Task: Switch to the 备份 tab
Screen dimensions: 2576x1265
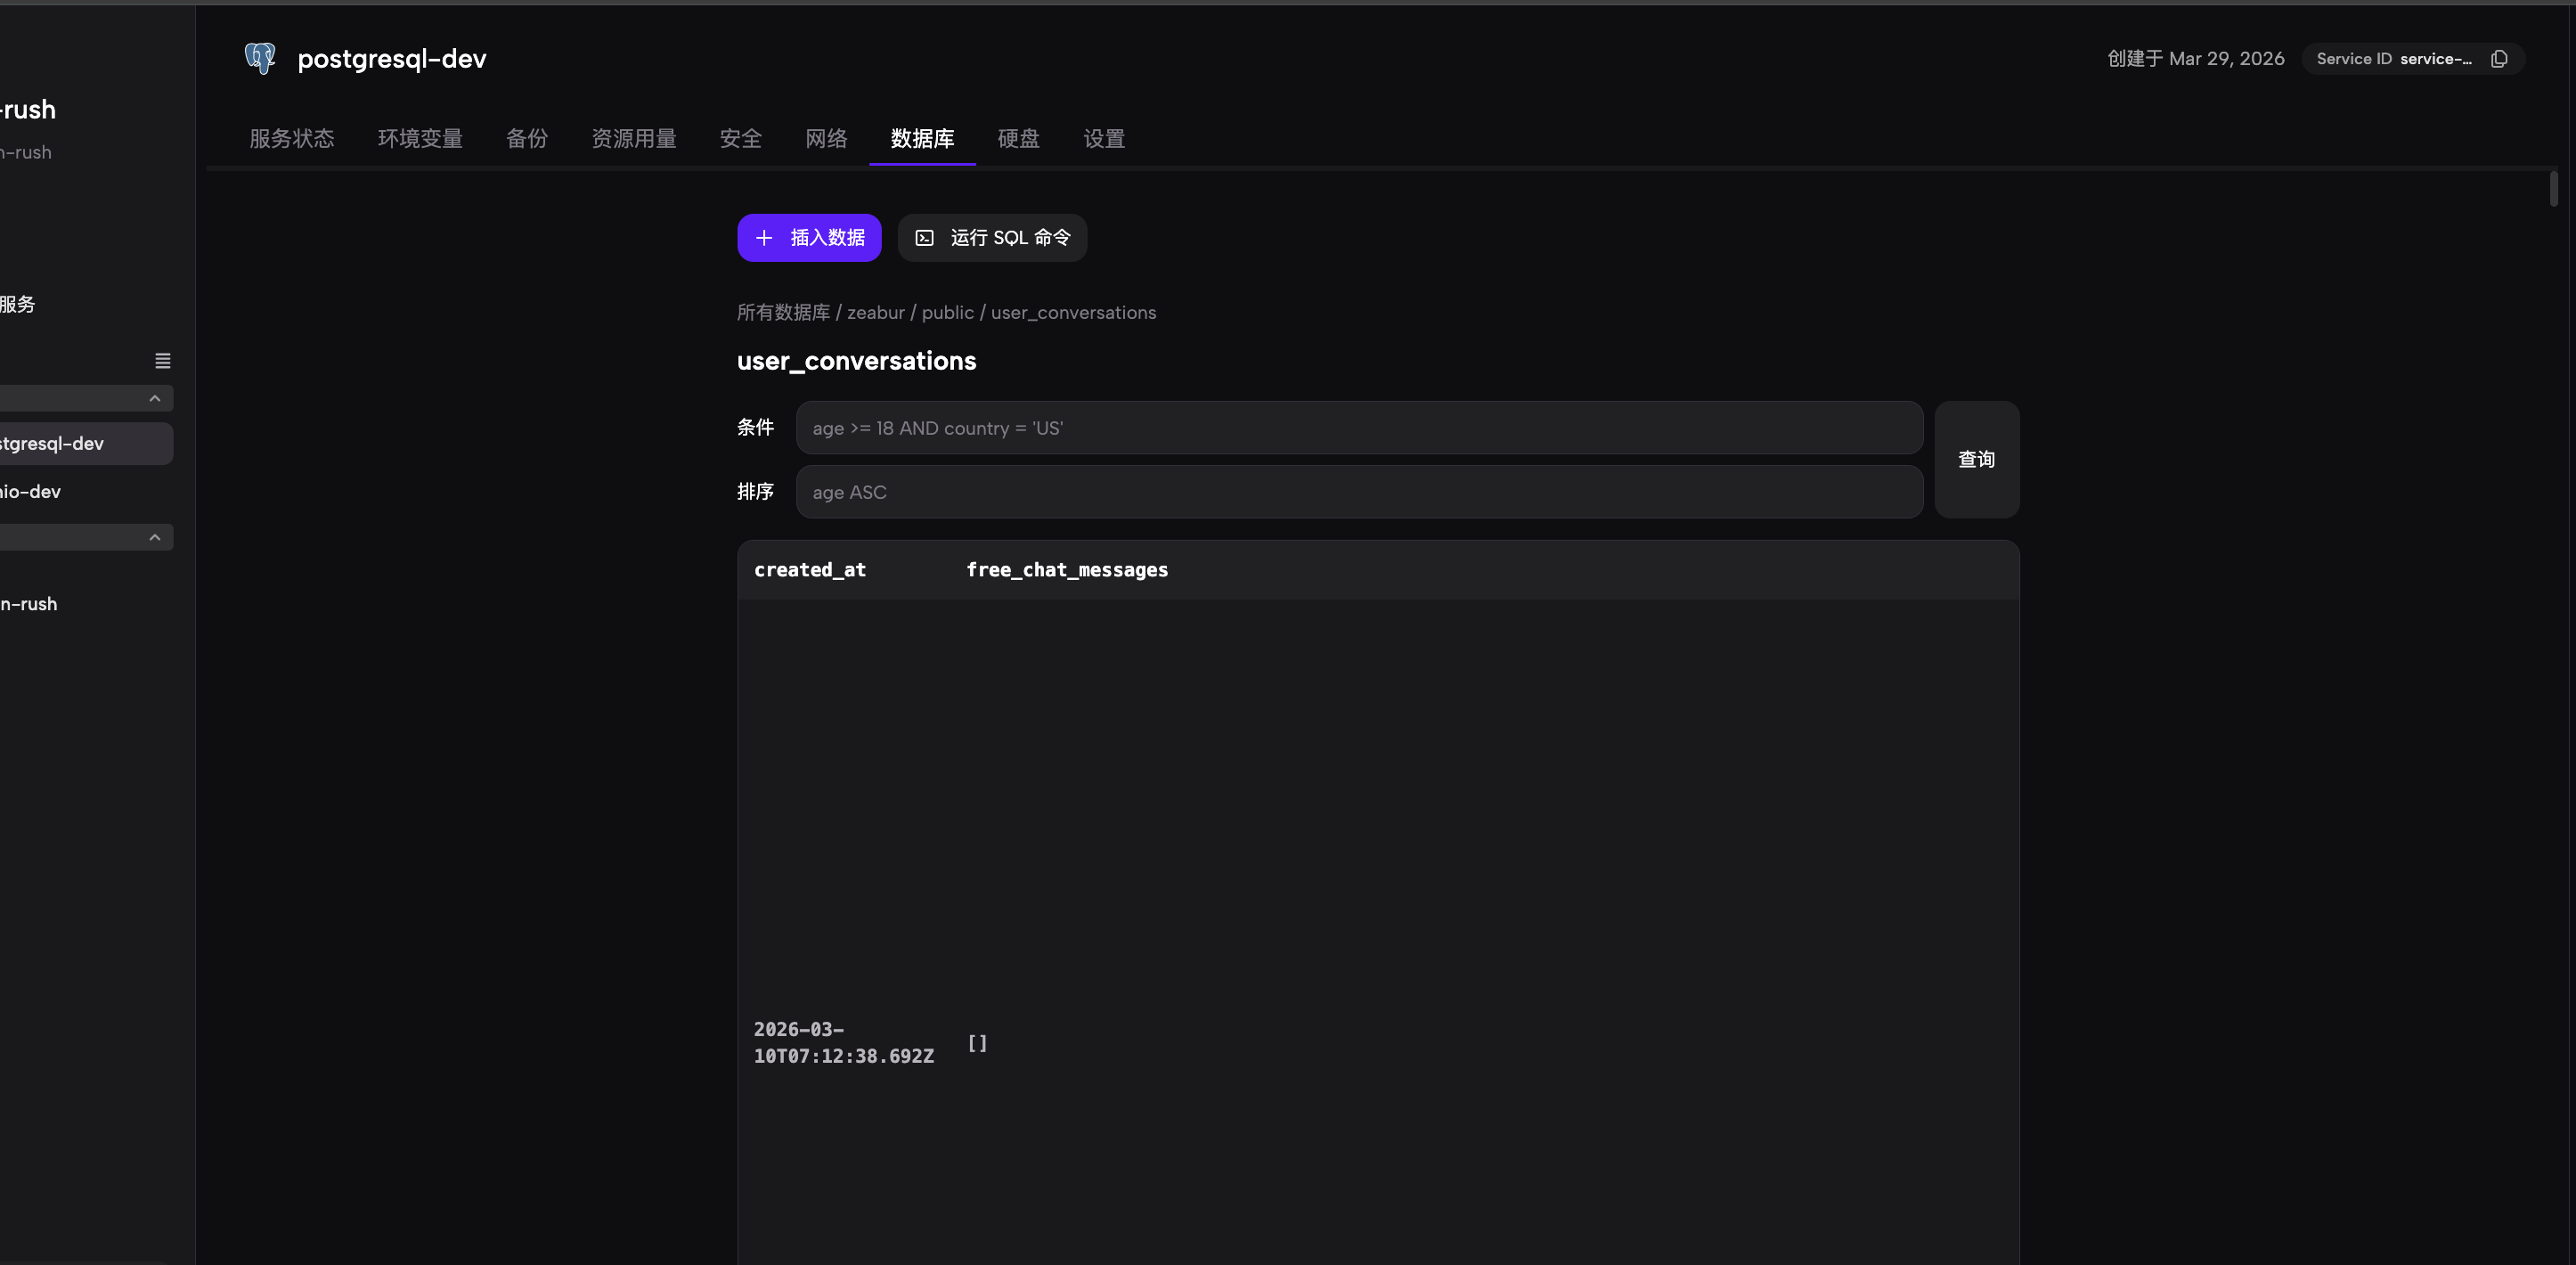Action: [527, 139]
